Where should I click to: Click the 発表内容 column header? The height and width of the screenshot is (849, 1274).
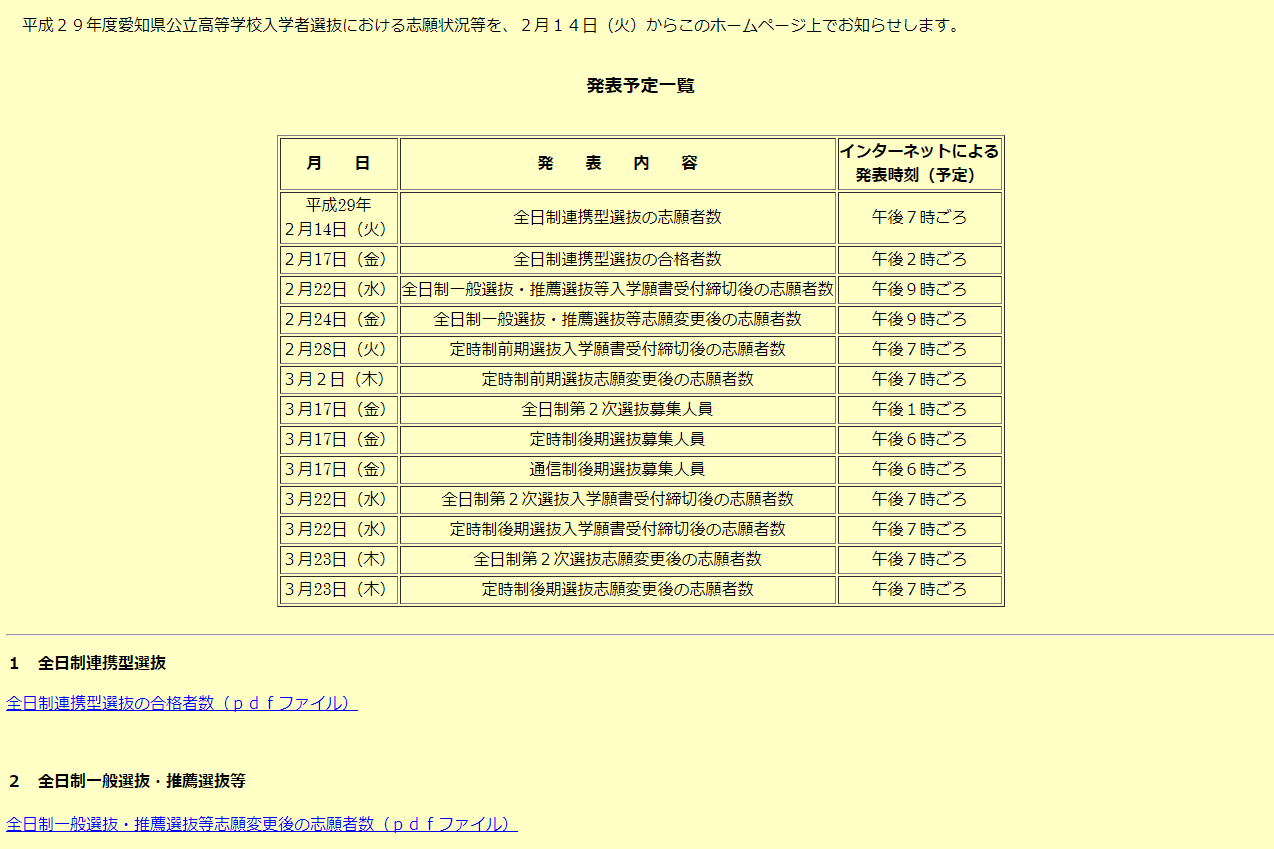(x=617, y=164)
